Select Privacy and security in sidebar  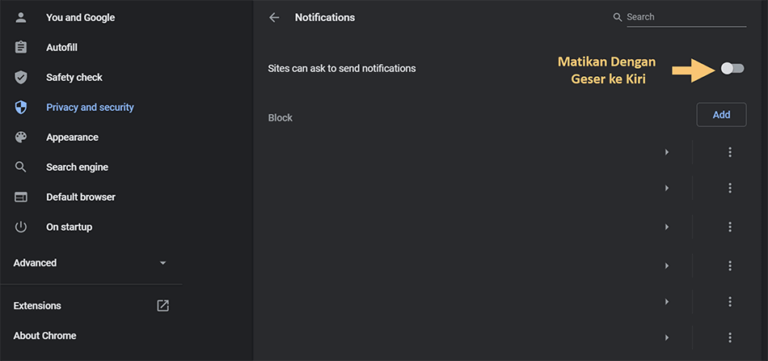90,107
